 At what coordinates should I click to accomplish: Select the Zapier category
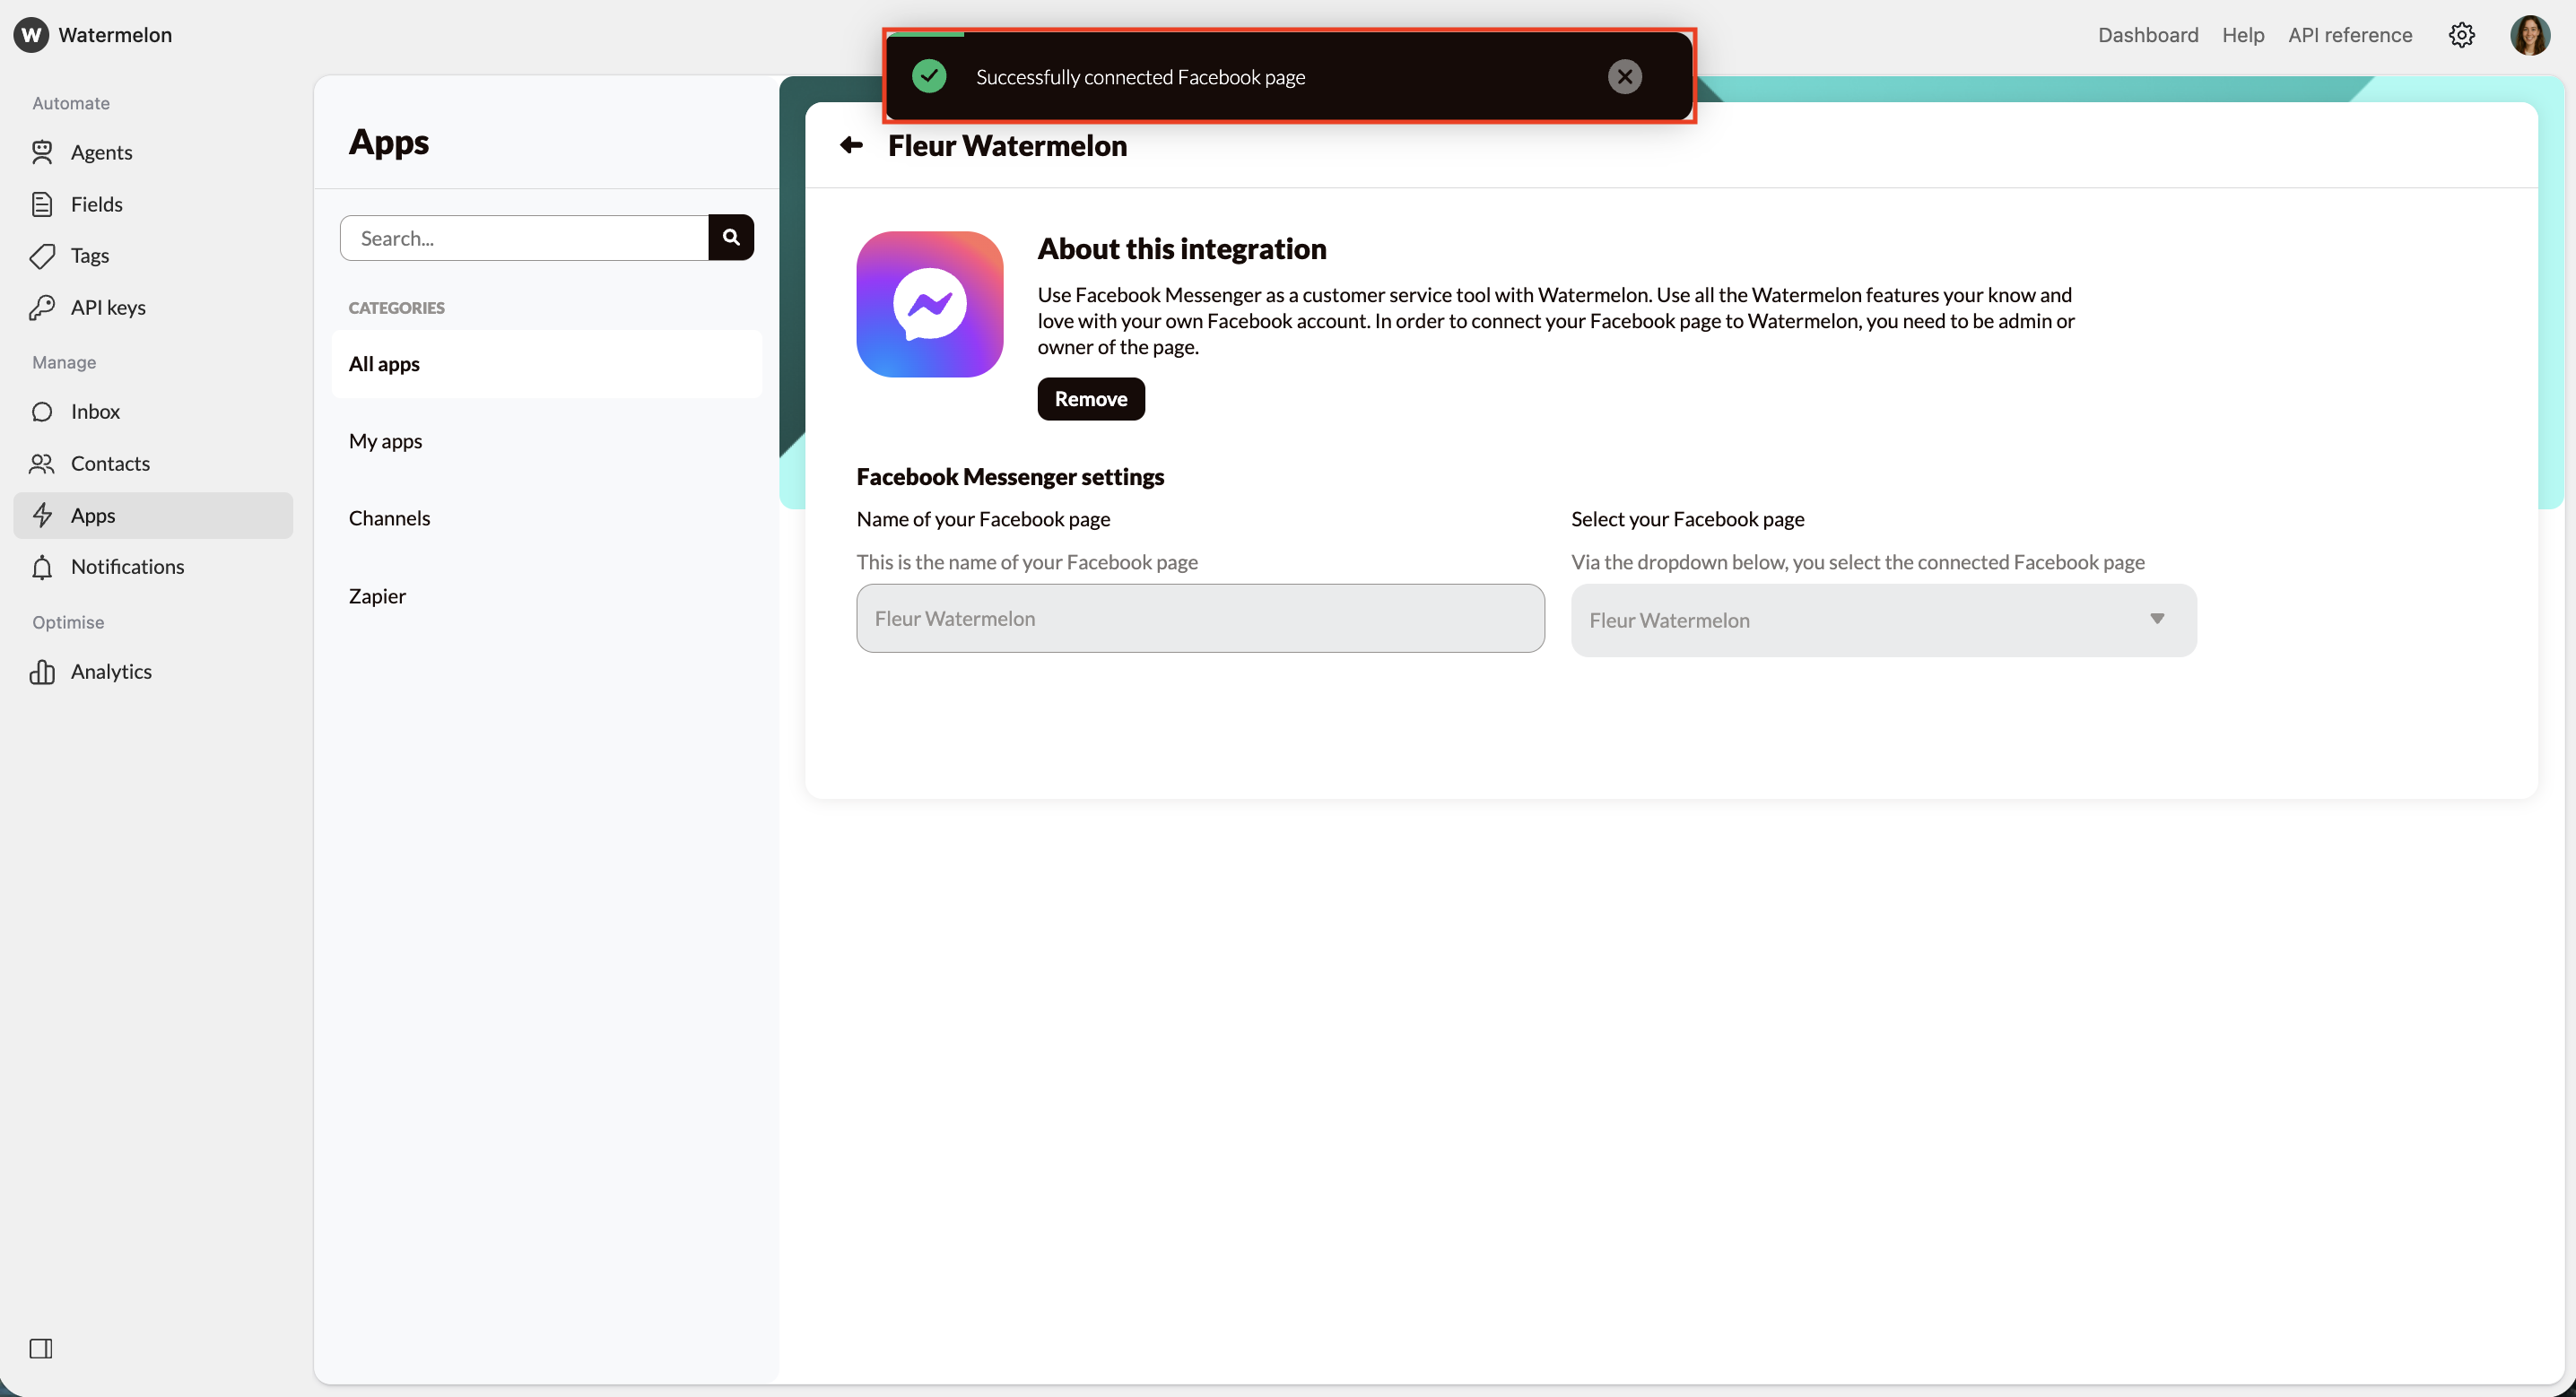(377, 596)
